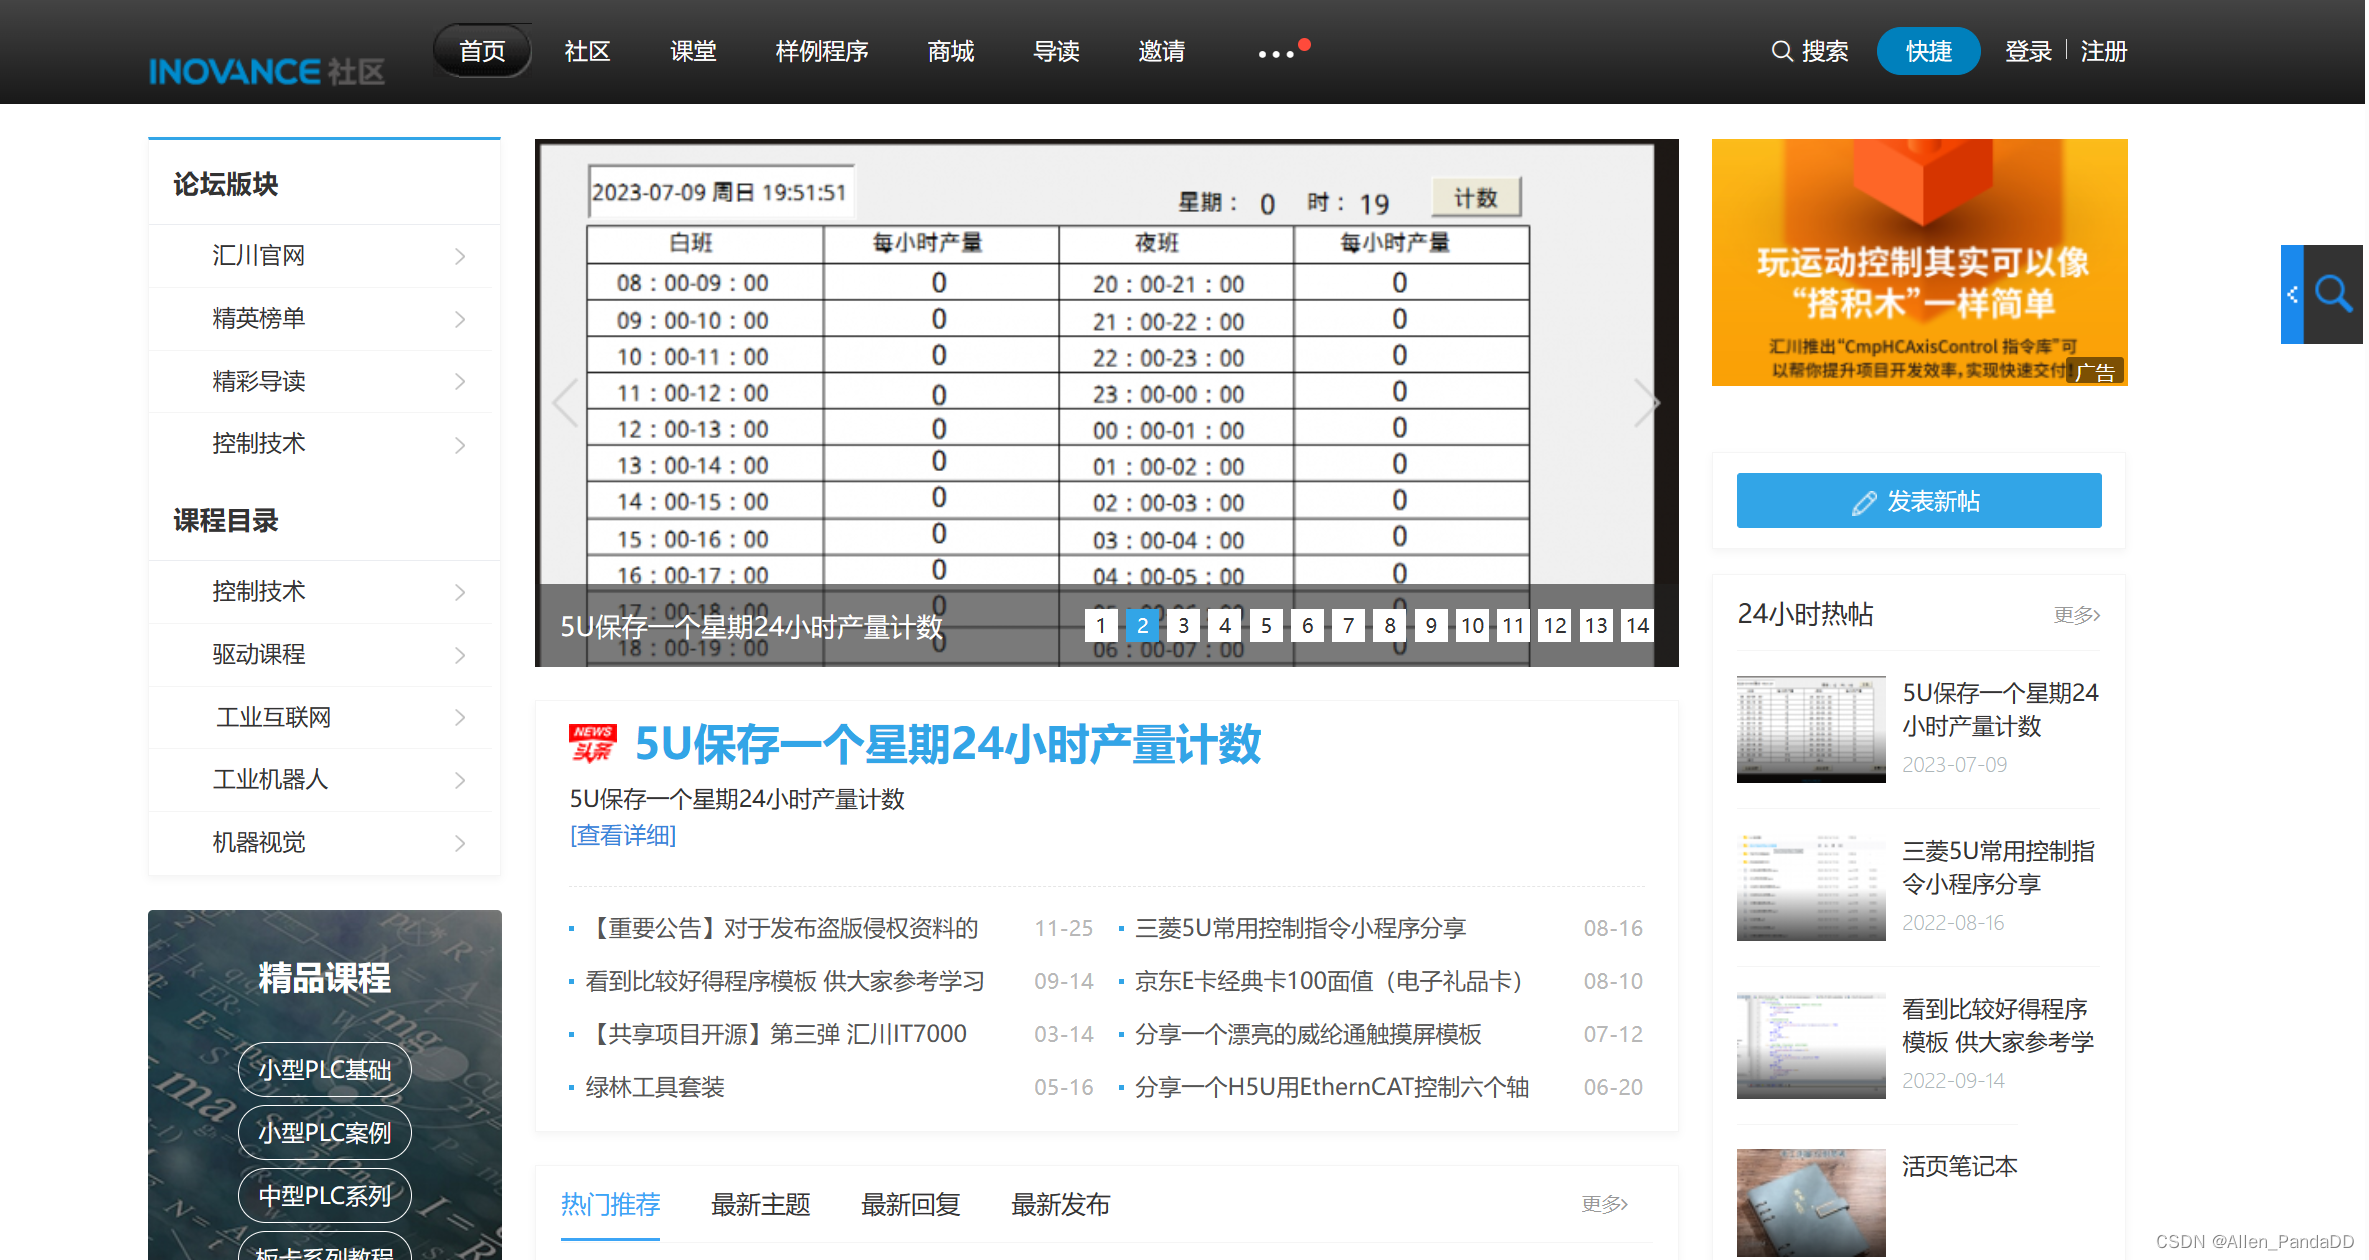Viewport: 2369px width, 1260px height.
Task: Expand 工业互联网 chevron
Action: tap(460, 717)
